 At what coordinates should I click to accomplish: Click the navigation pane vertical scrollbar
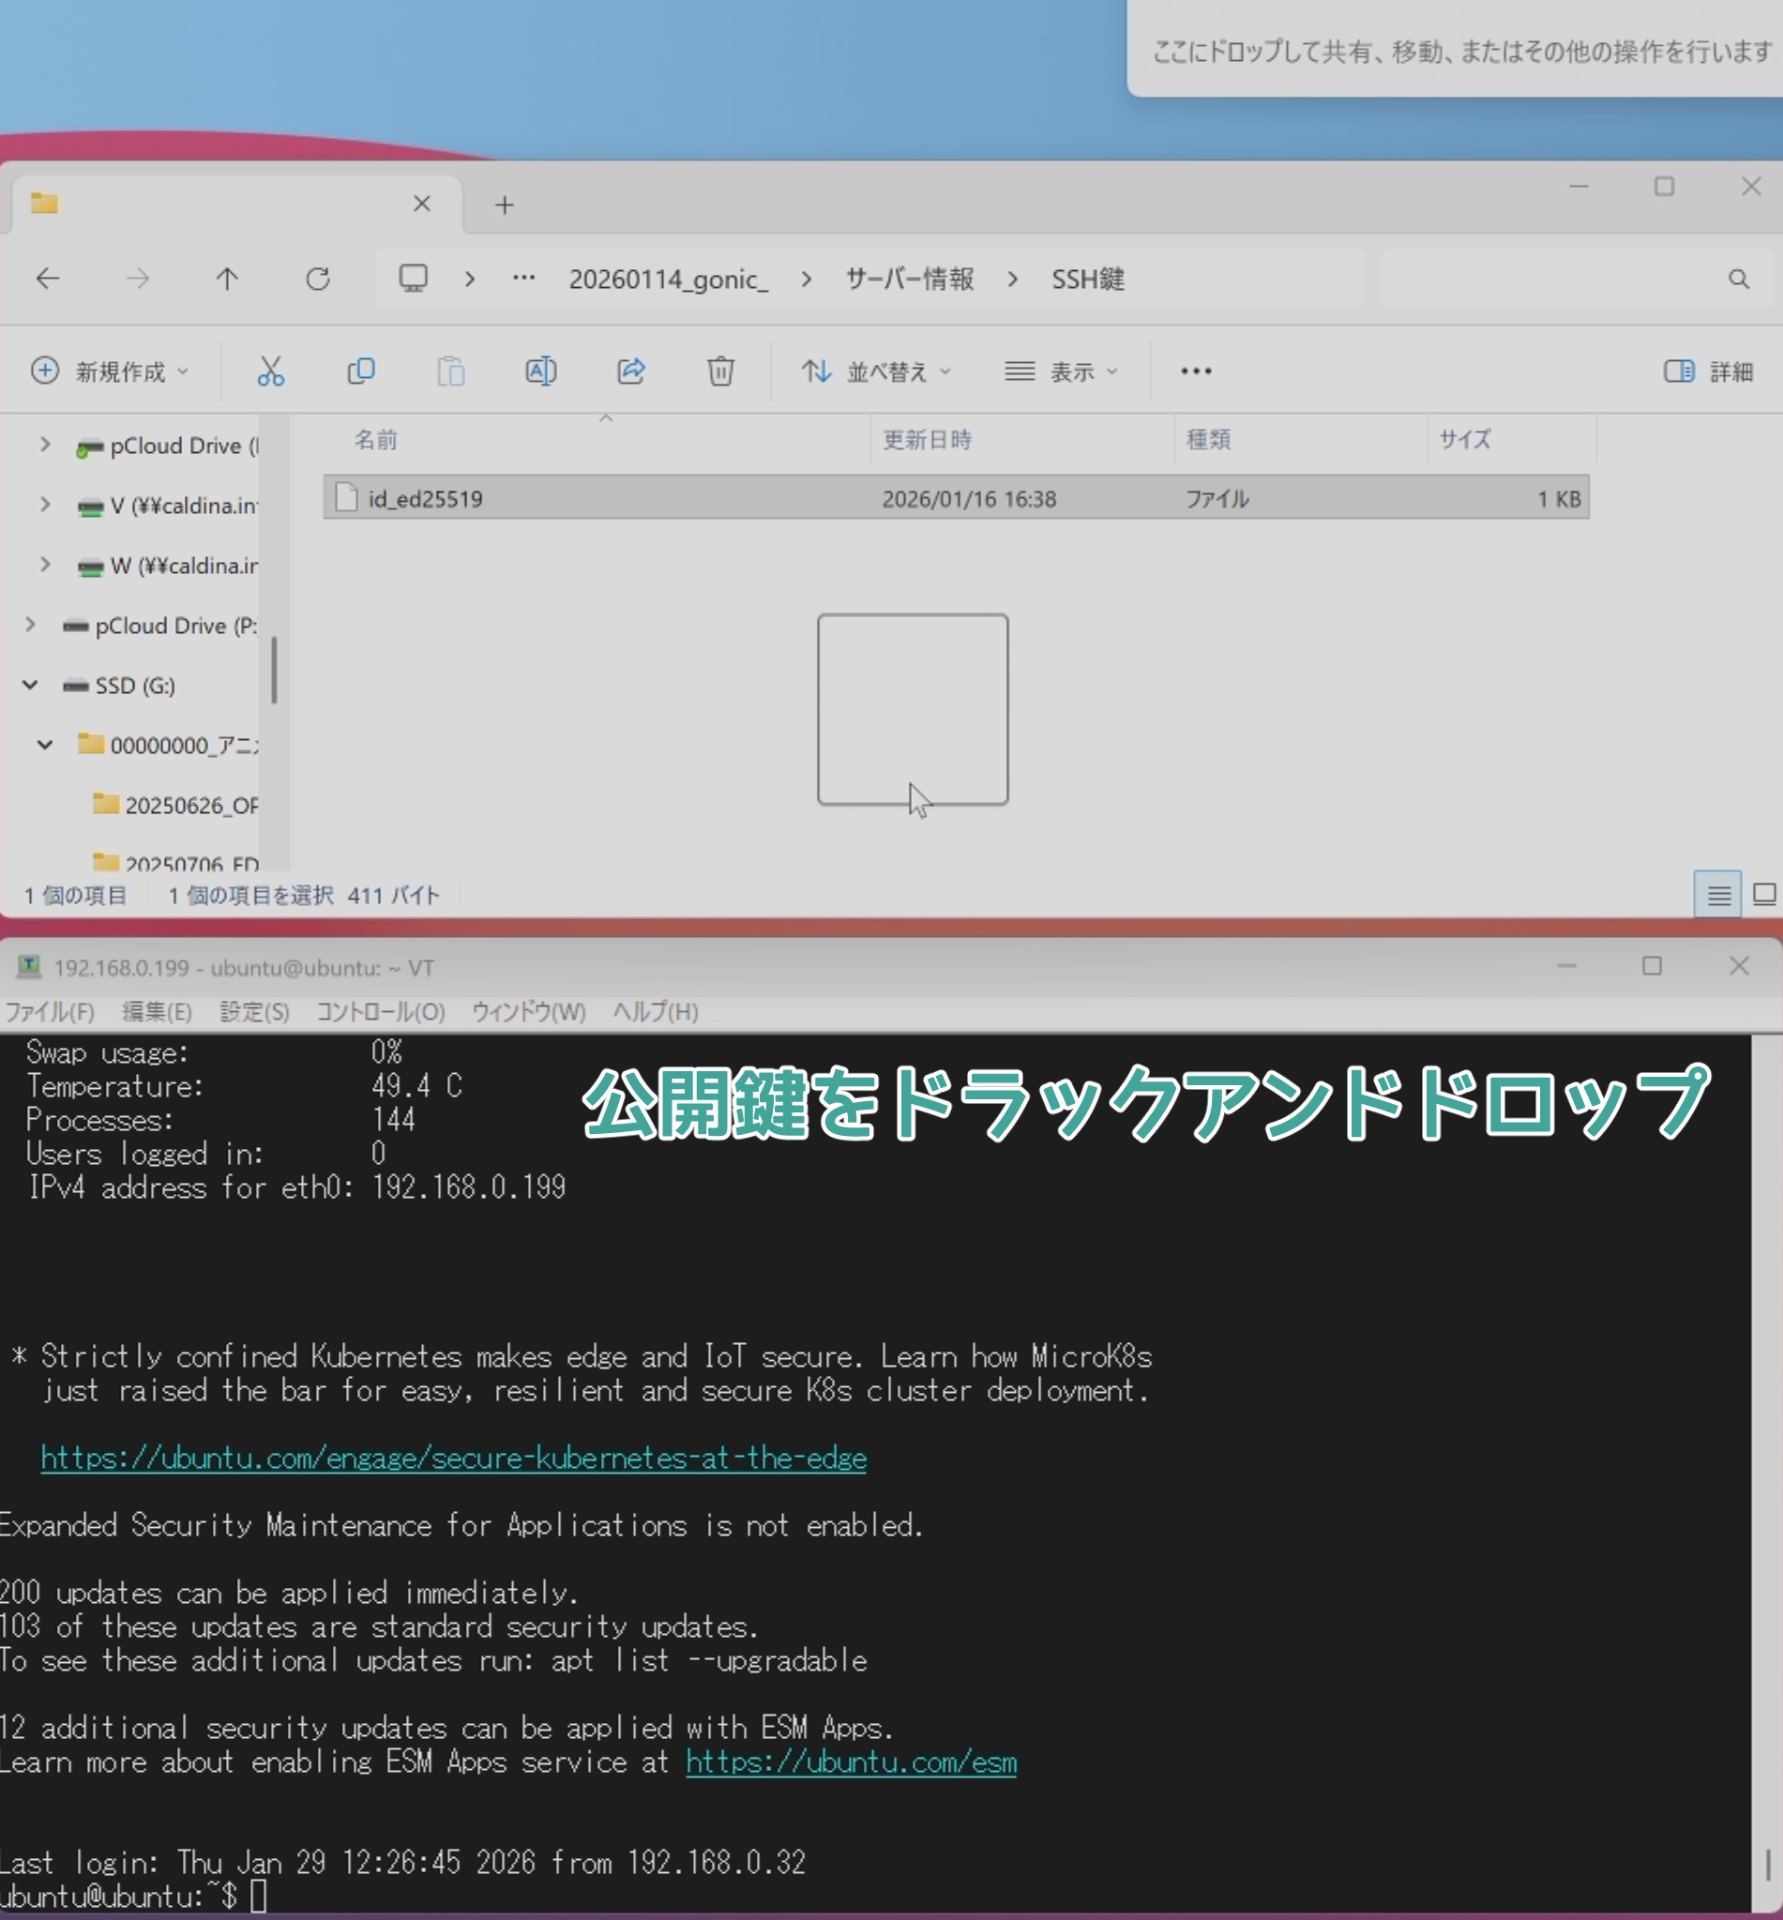point(274,670)
